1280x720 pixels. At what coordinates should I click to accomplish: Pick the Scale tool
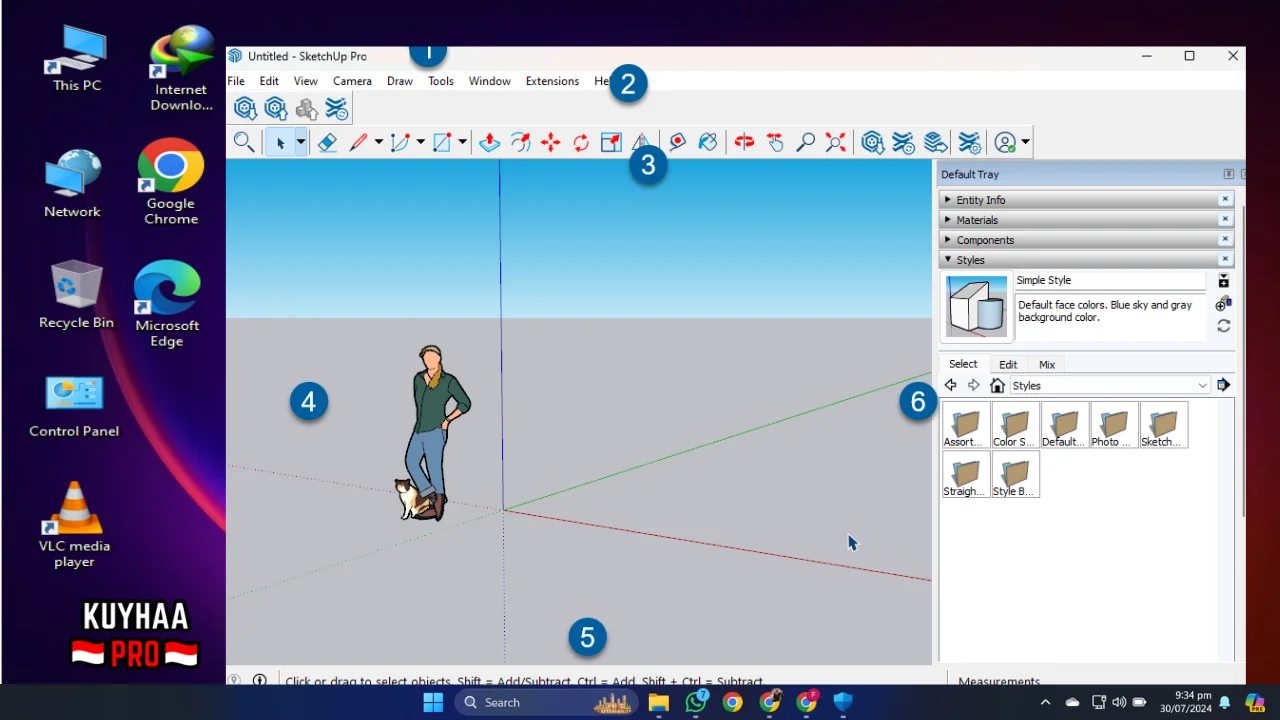pos(611,143)
